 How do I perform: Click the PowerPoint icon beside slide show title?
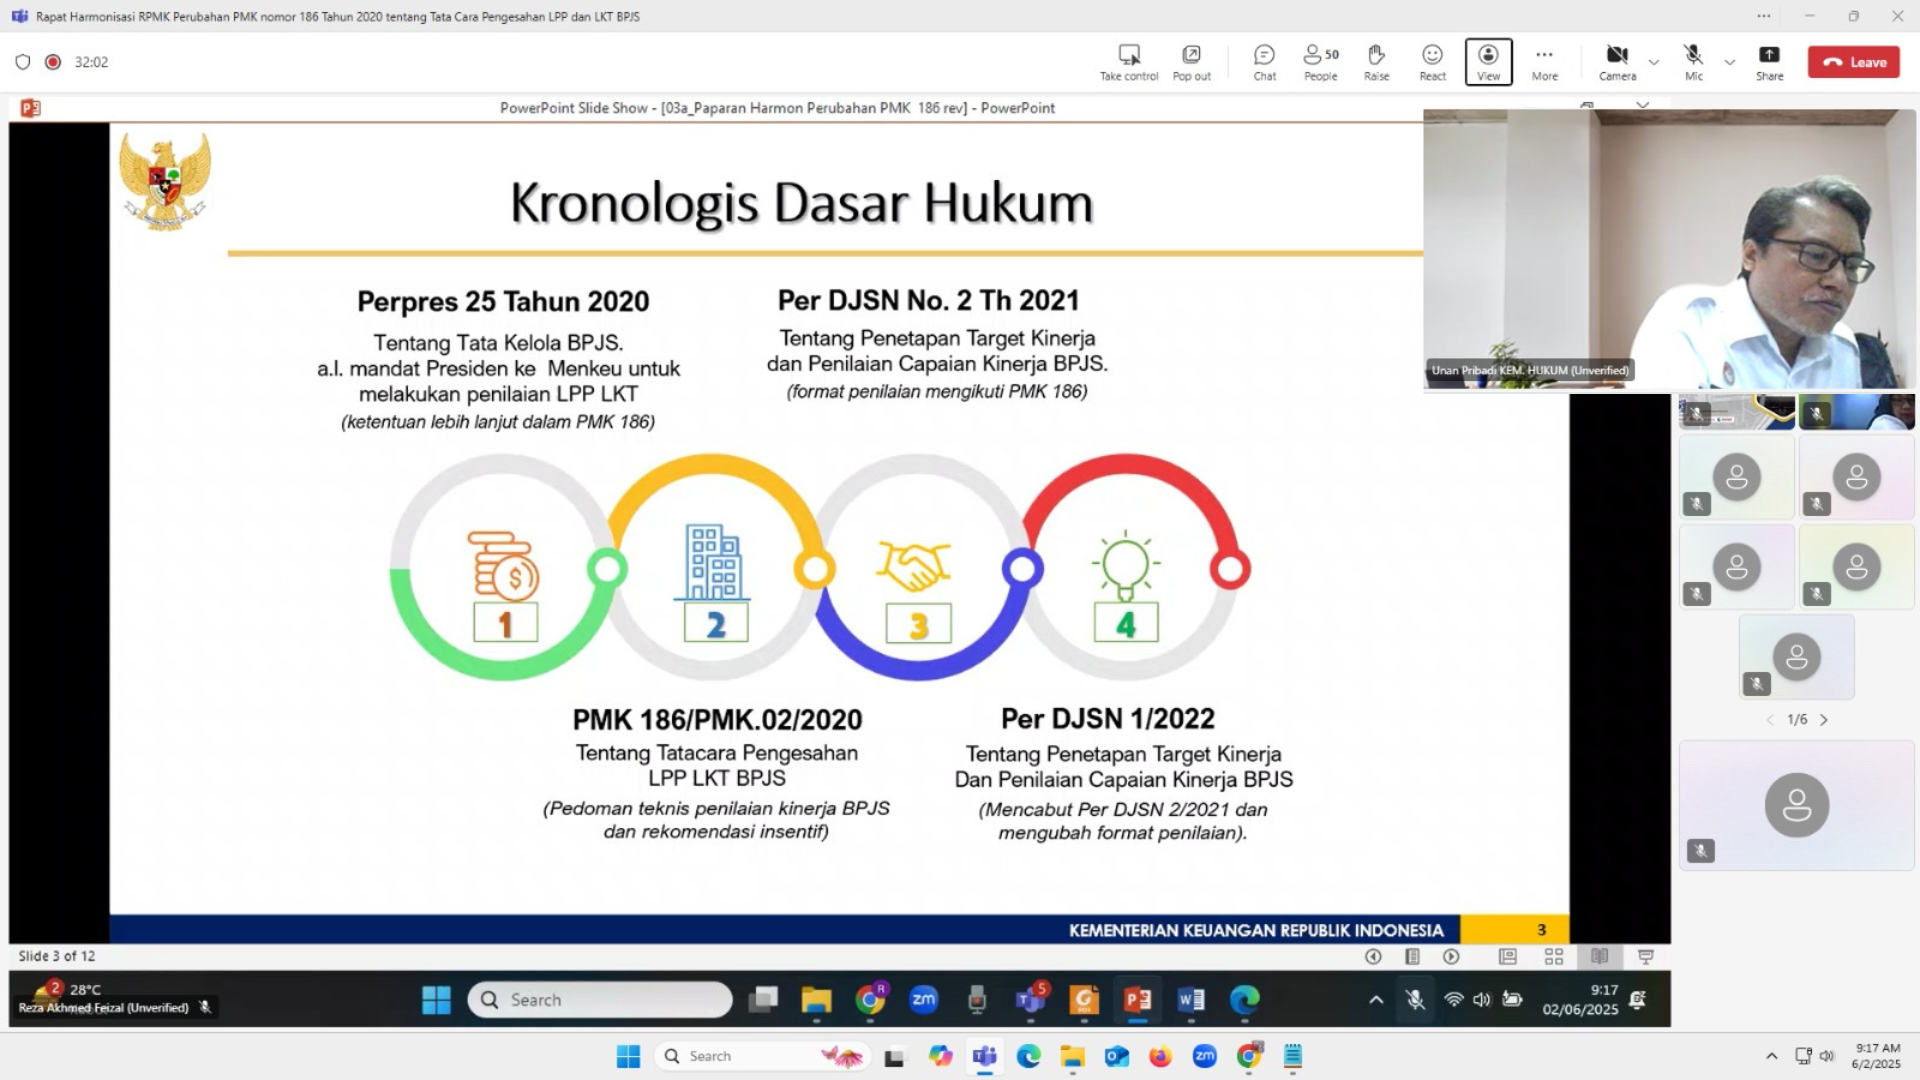[x=30, y=108]
